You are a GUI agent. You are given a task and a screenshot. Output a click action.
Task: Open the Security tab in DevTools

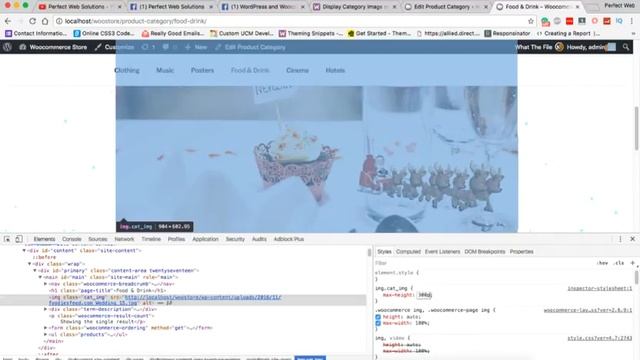pos(235,239)
